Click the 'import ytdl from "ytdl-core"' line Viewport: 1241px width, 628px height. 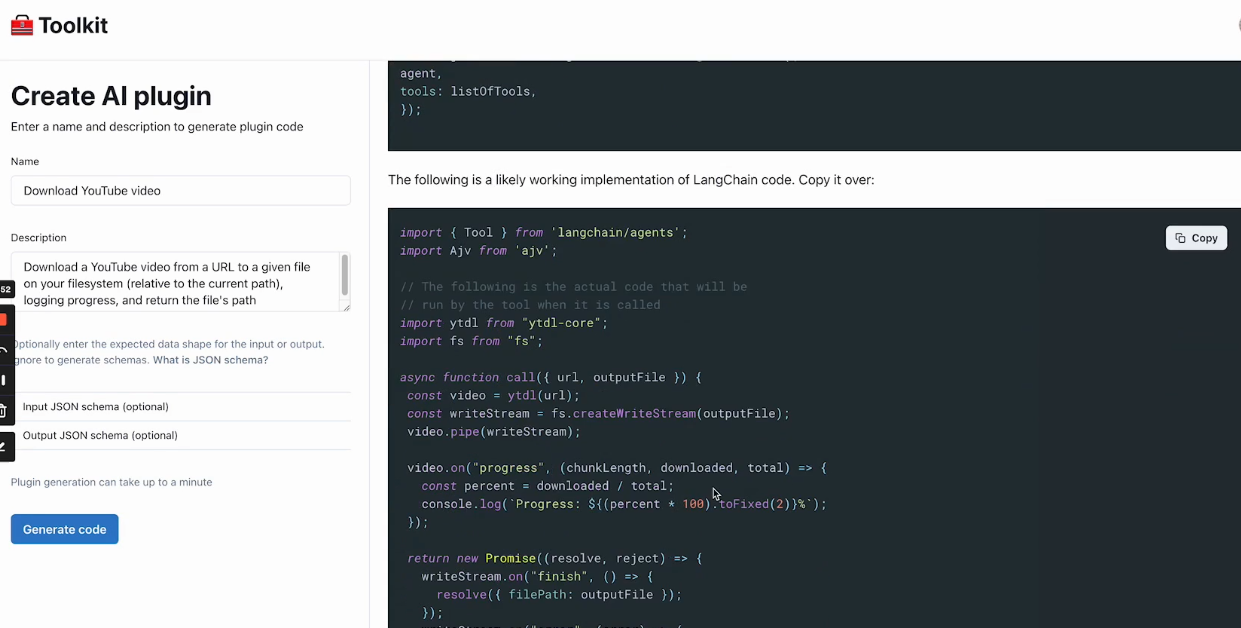(503, 323)
